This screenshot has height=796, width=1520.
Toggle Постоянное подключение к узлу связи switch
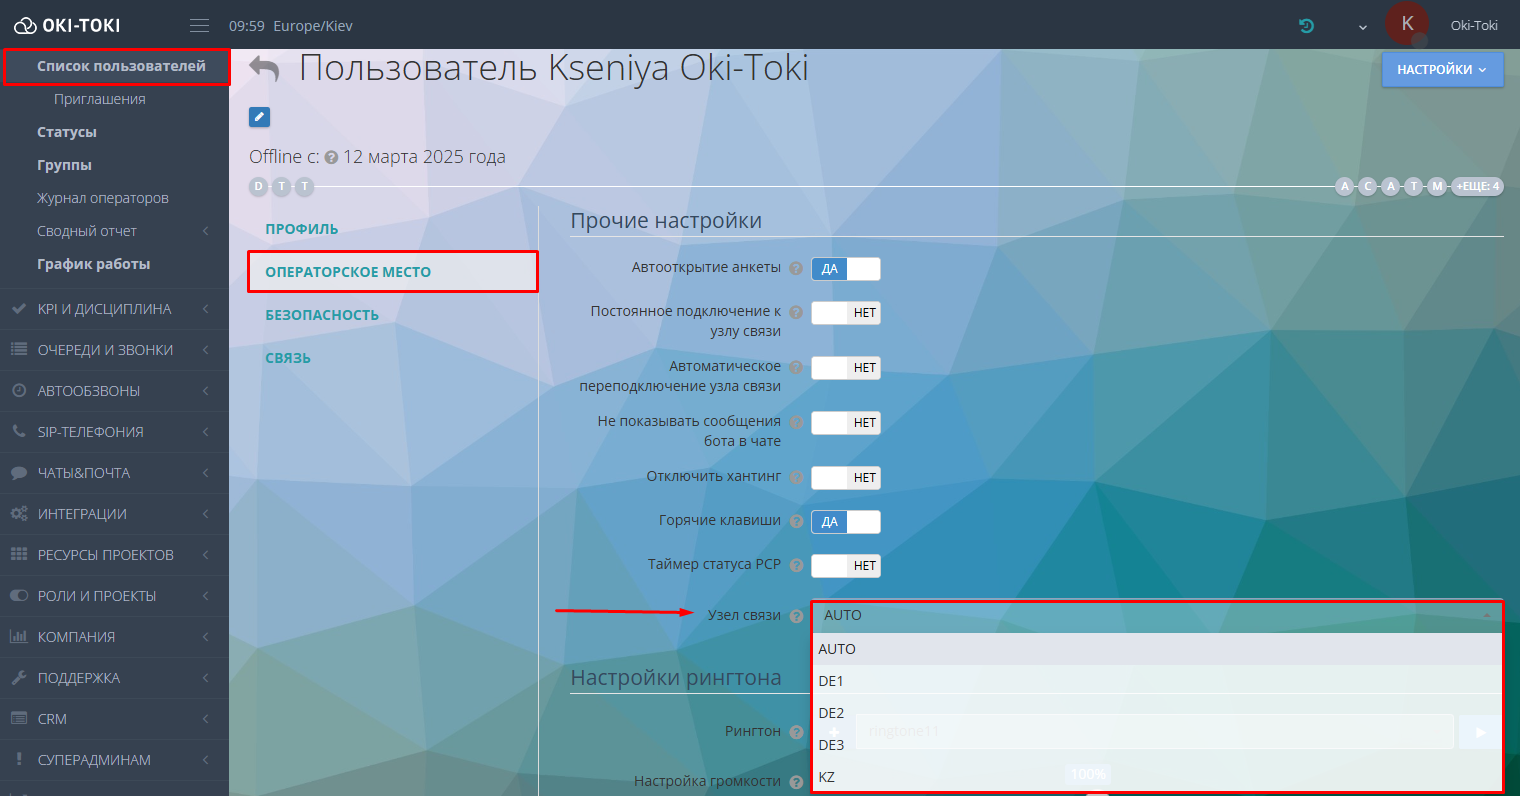point(846,313)
